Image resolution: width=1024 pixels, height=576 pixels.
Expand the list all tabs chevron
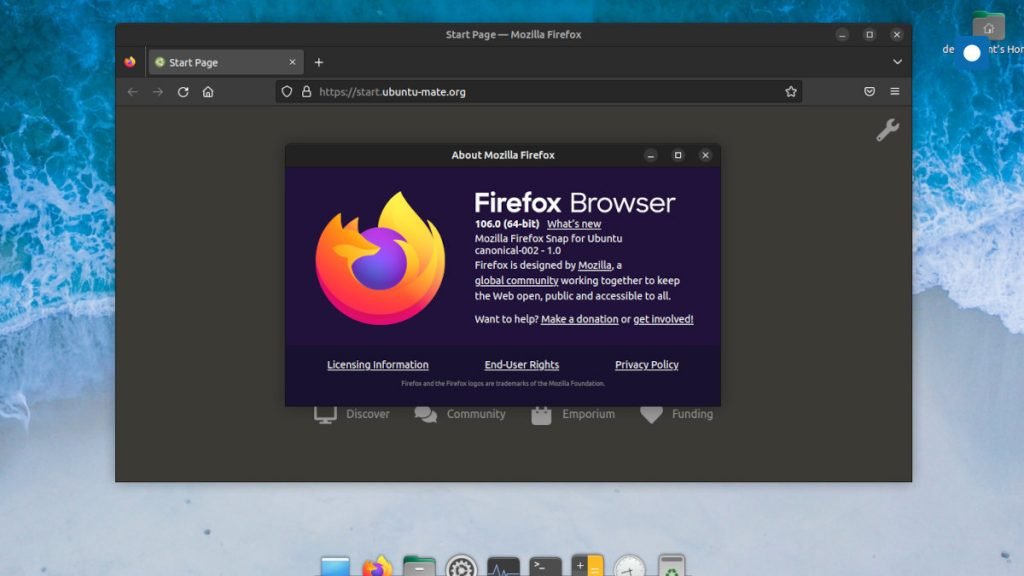coord(897,62)
